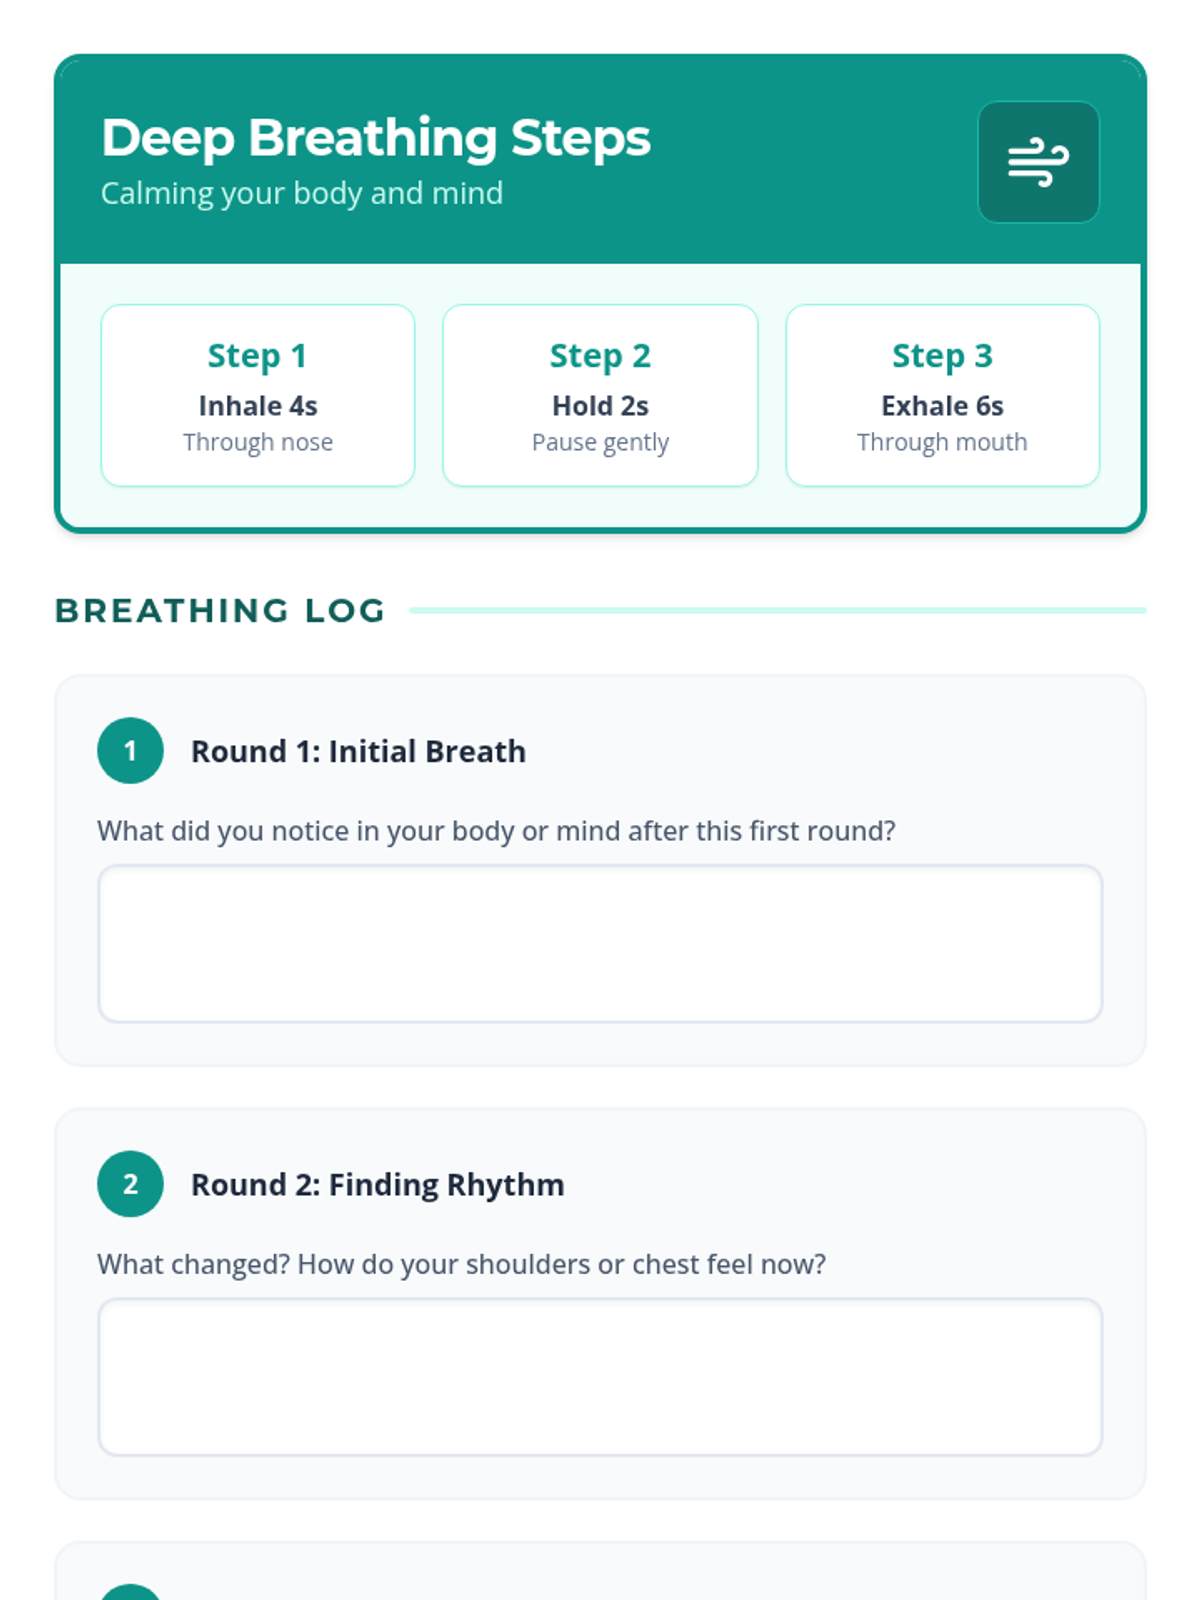The width and height of the screenshot is (1200, 1600).
Task: Click the 'Deep Breathing Steps' title
Action: click(375, 138)
